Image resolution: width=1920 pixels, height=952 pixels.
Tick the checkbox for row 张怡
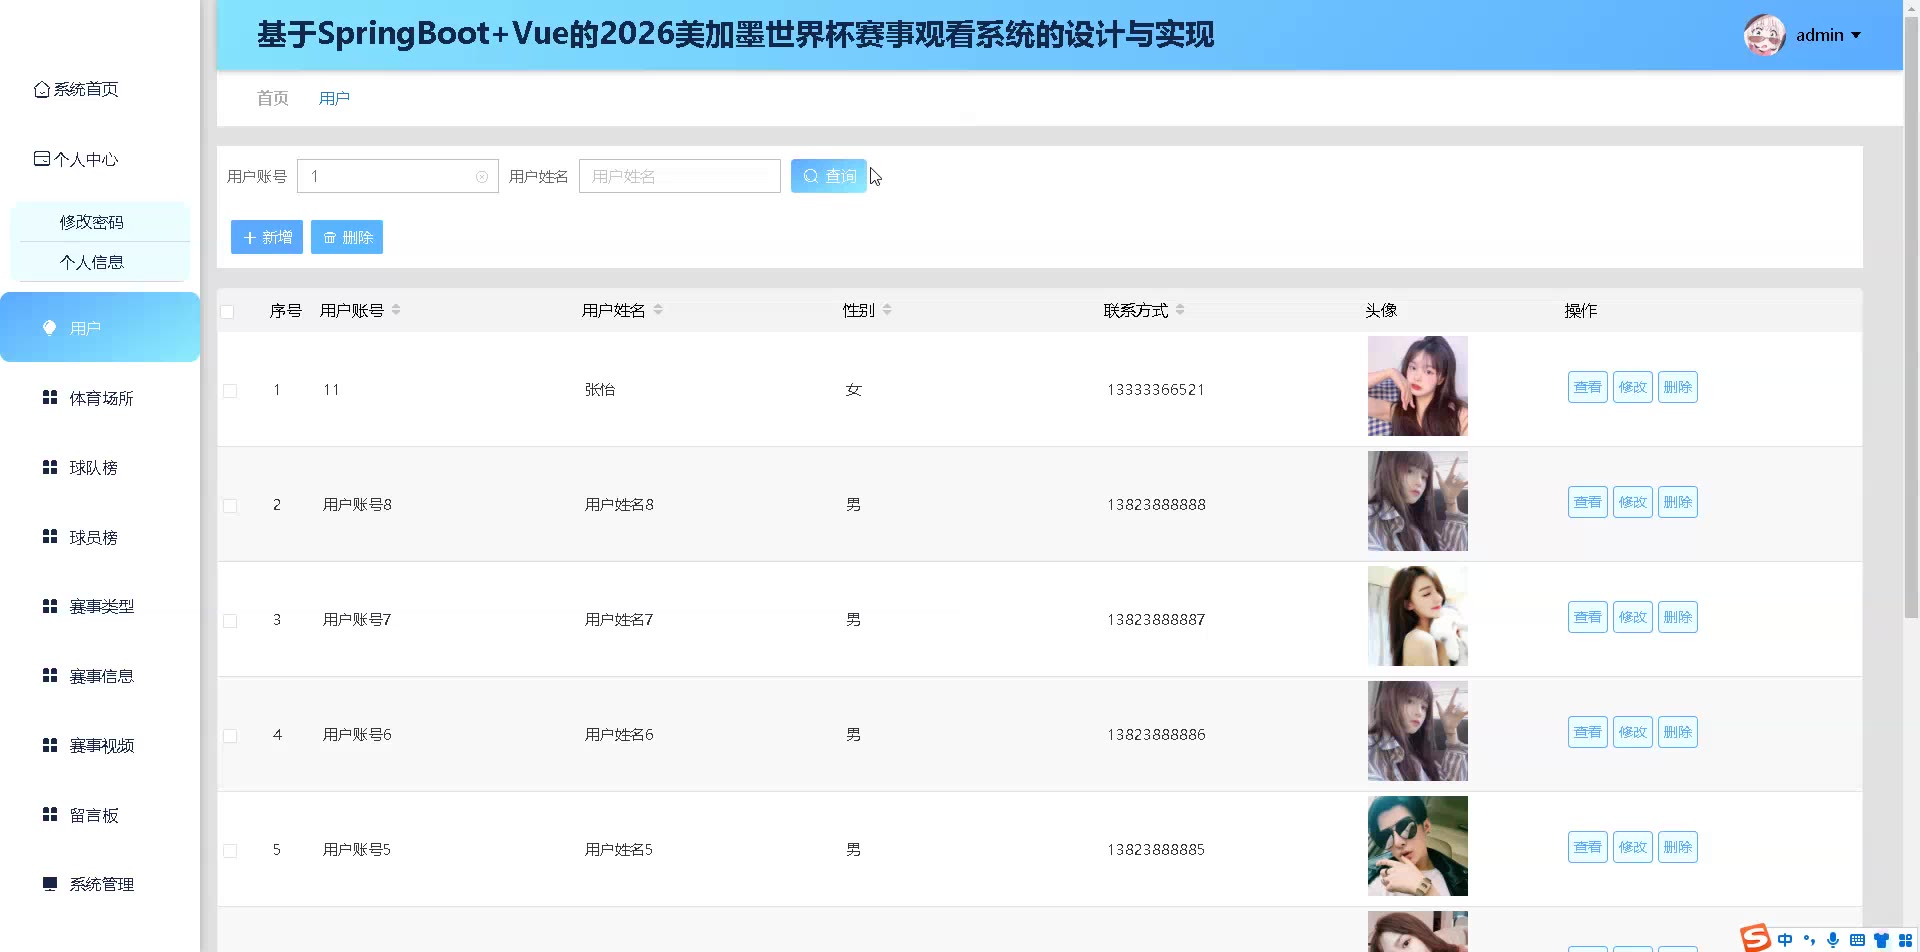(x=230, y=391)
